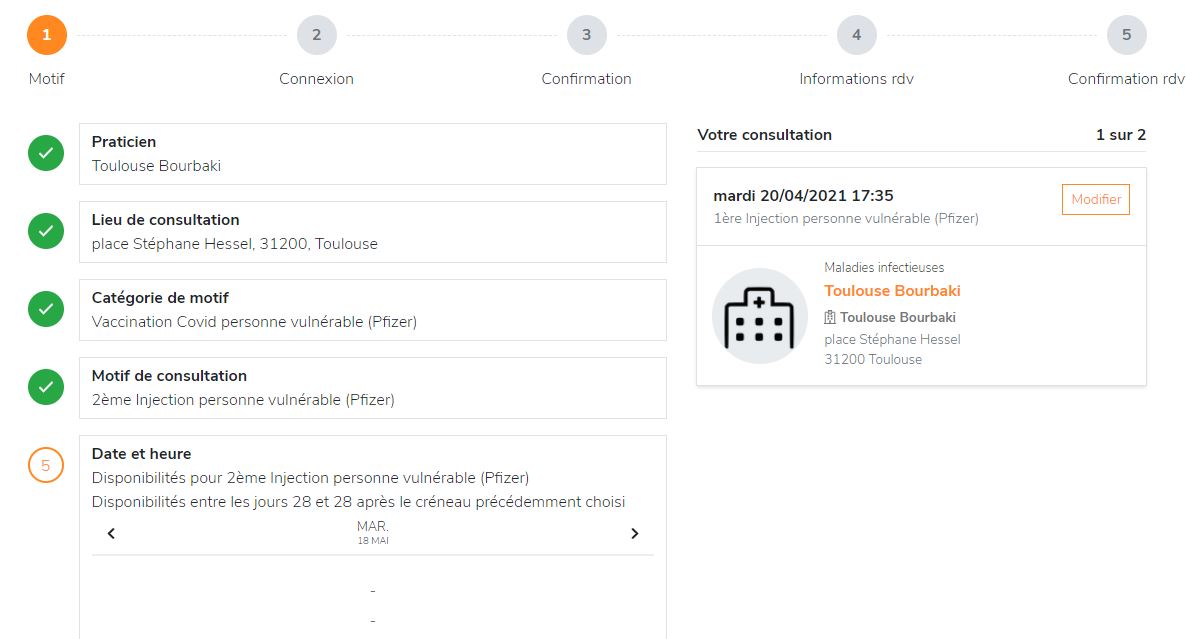Screen dimensions: 1186x639
Task: Open the orange Toulouse Bourbaki link
Action: coord(892,291)
